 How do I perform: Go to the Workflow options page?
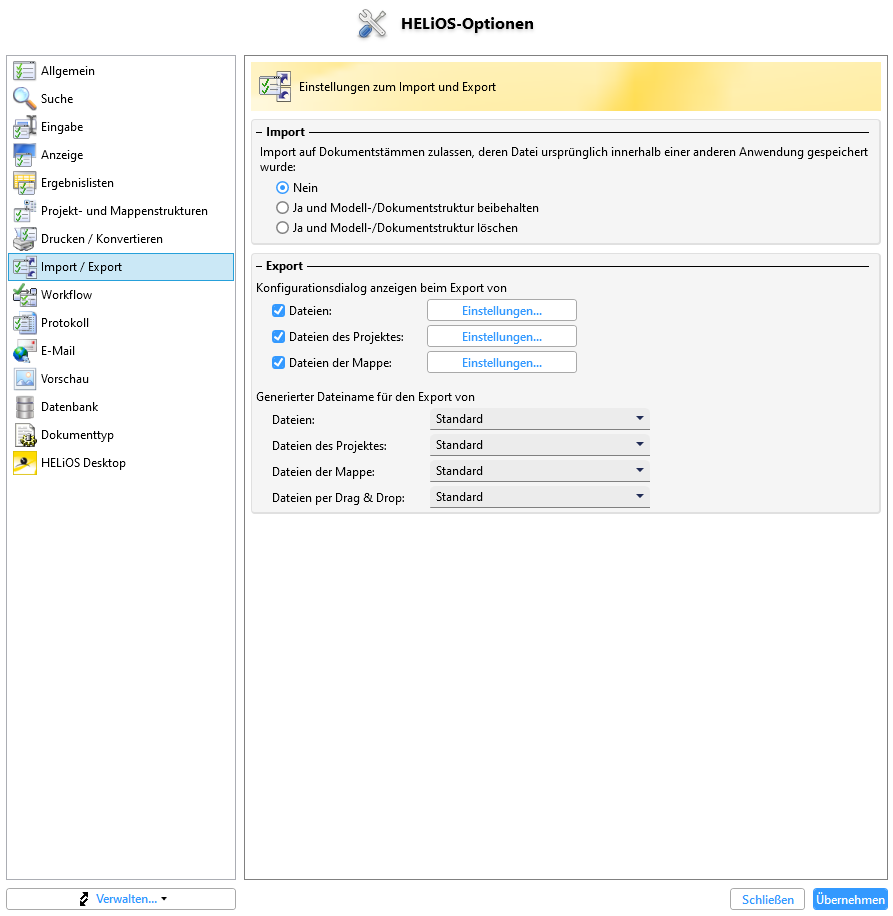pyautogui.click(x=121, y=295)
